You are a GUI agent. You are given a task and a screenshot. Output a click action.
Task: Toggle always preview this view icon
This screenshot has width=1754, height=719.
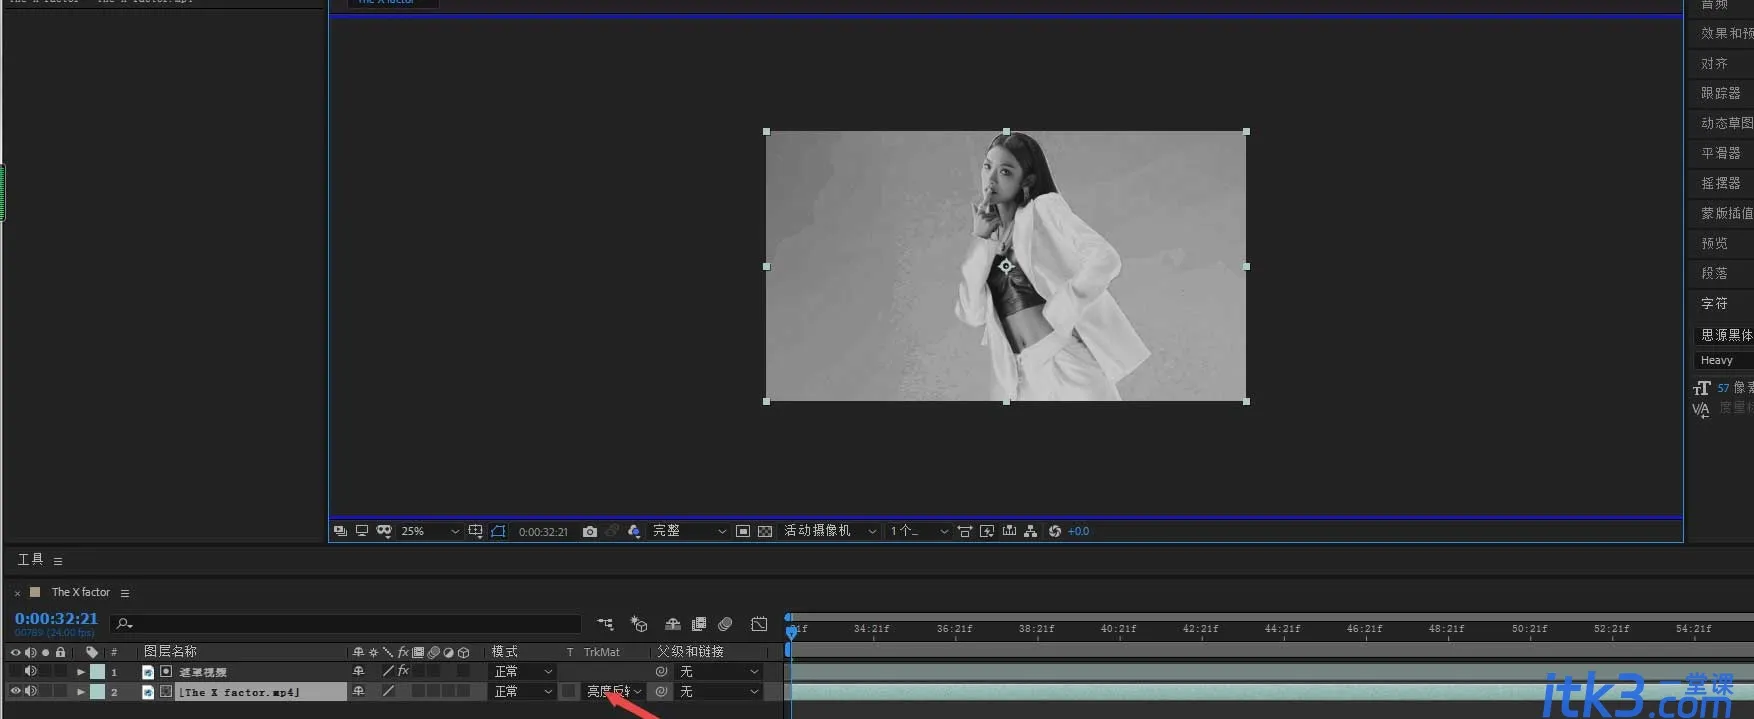tap(341, 531)
